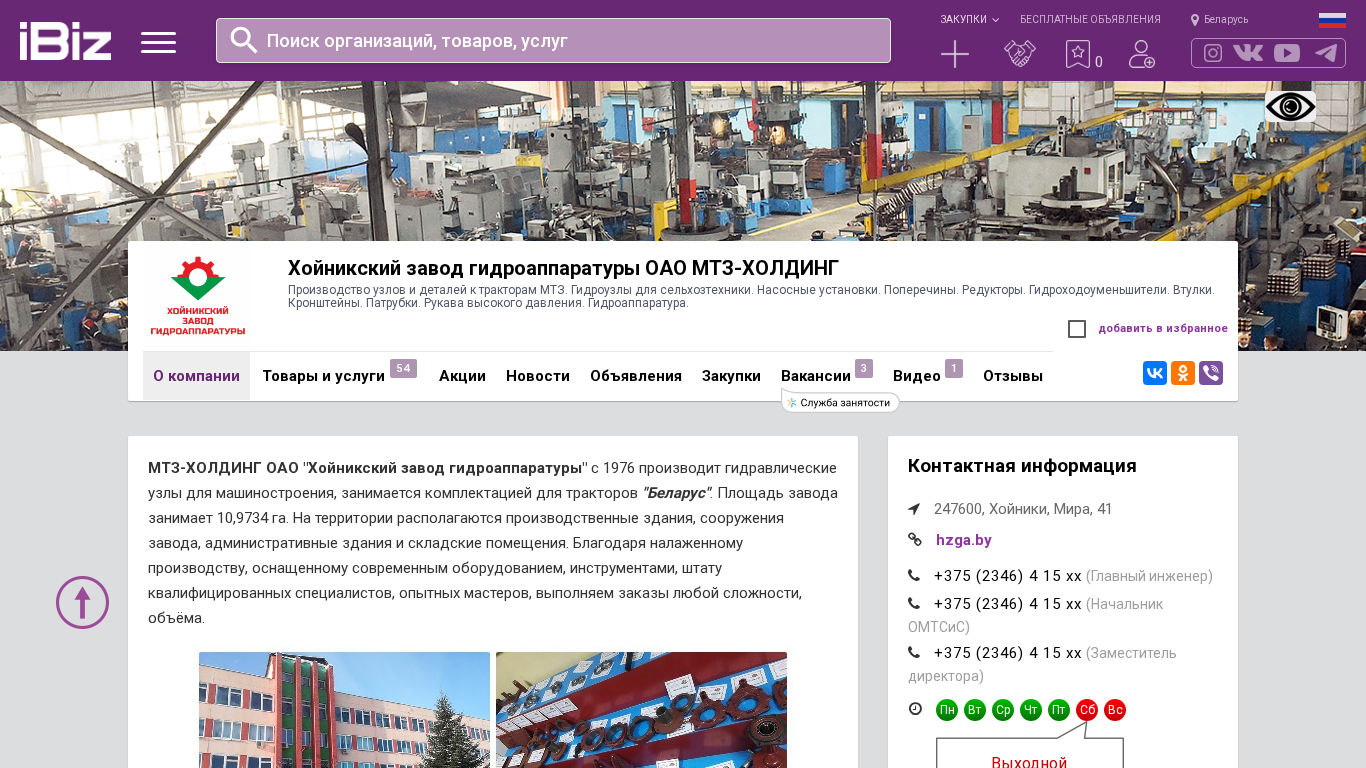Select the Чт weekday circle
This screenshot has height=768, width=1366.
pyautogui.click(x=1031, y=710)
